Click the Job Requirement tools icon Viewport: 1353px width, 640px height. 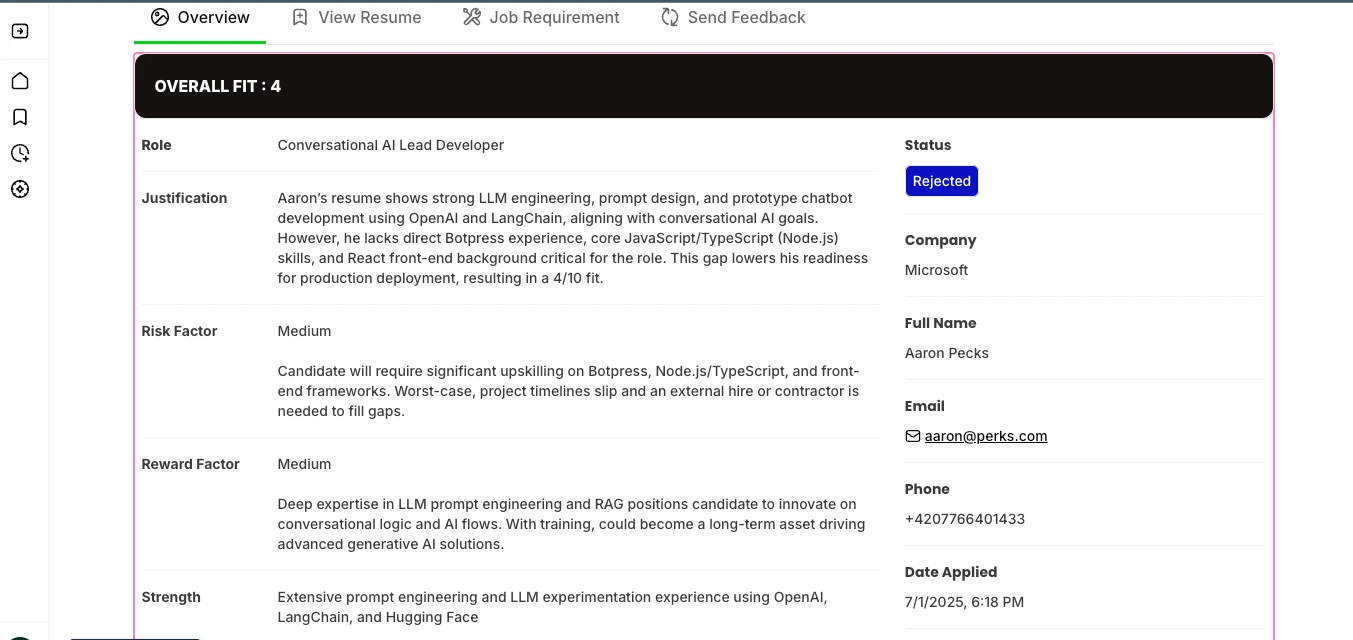pyautogui.click(x=472, y=17)
